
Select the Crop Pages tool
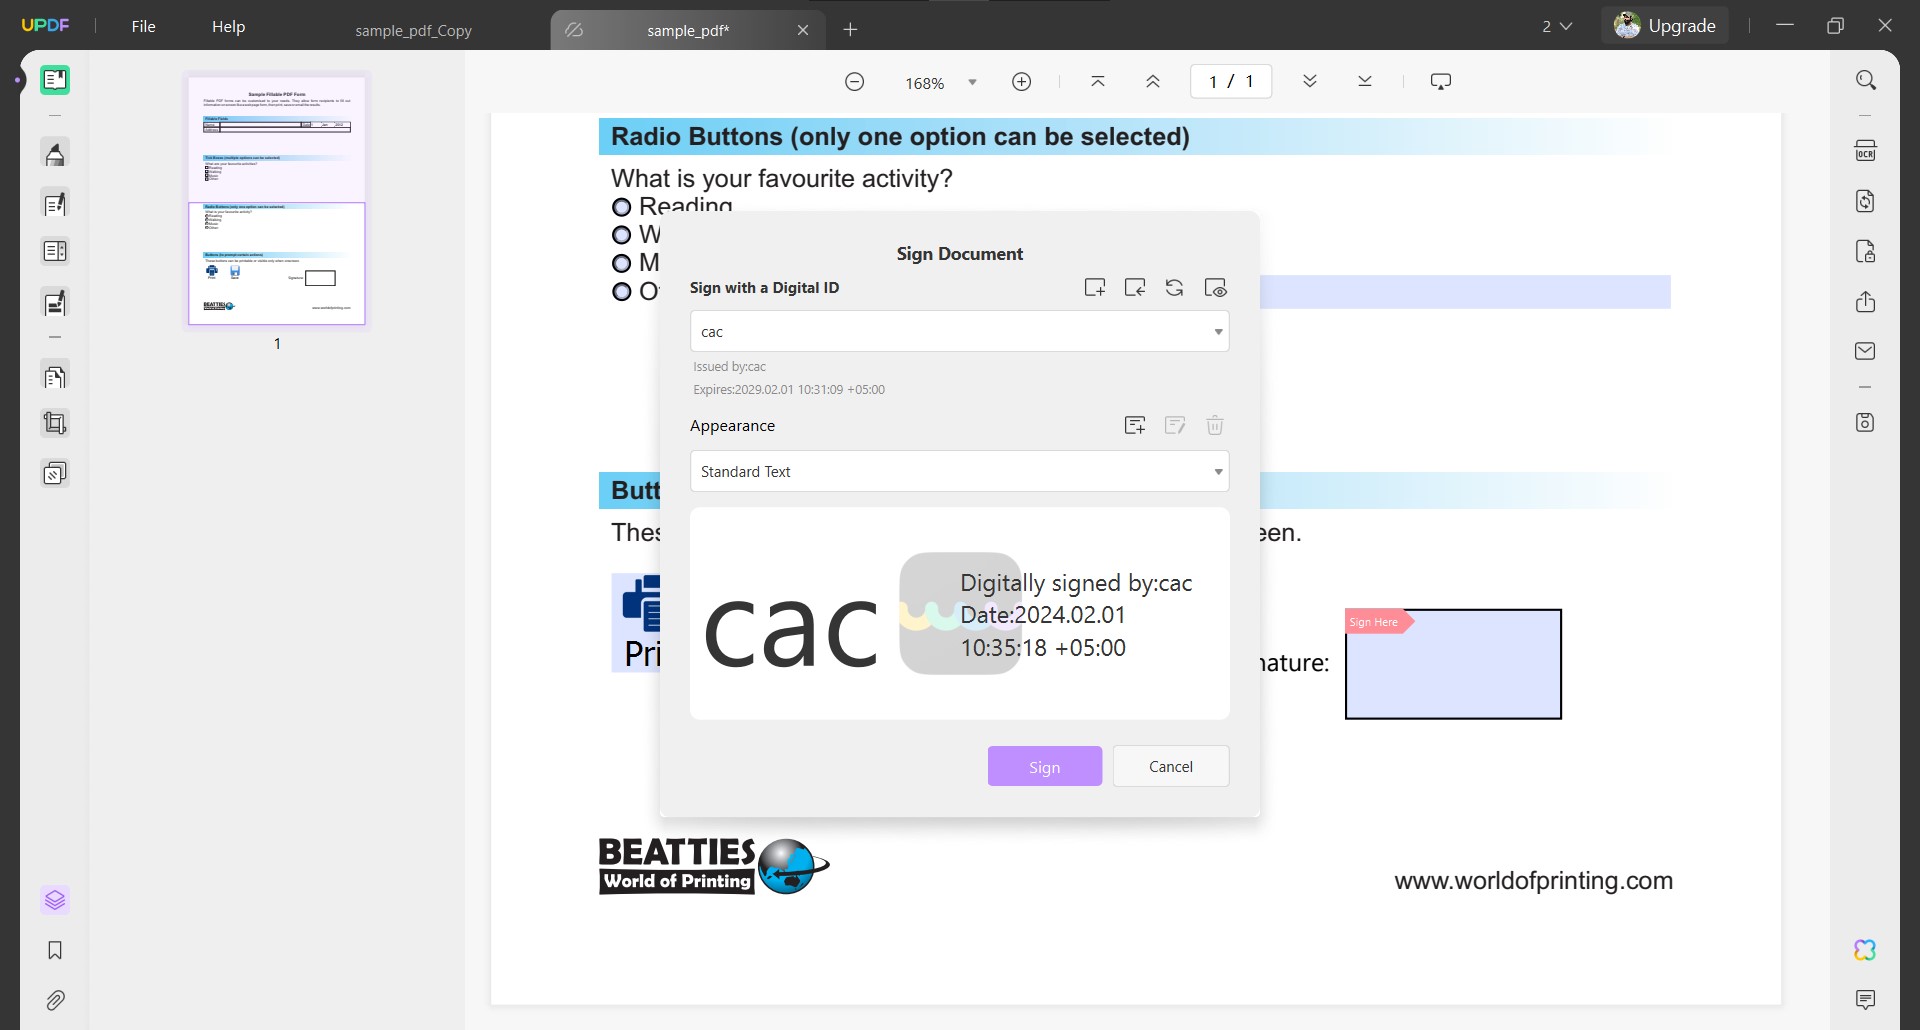click(x=55, y=423)
